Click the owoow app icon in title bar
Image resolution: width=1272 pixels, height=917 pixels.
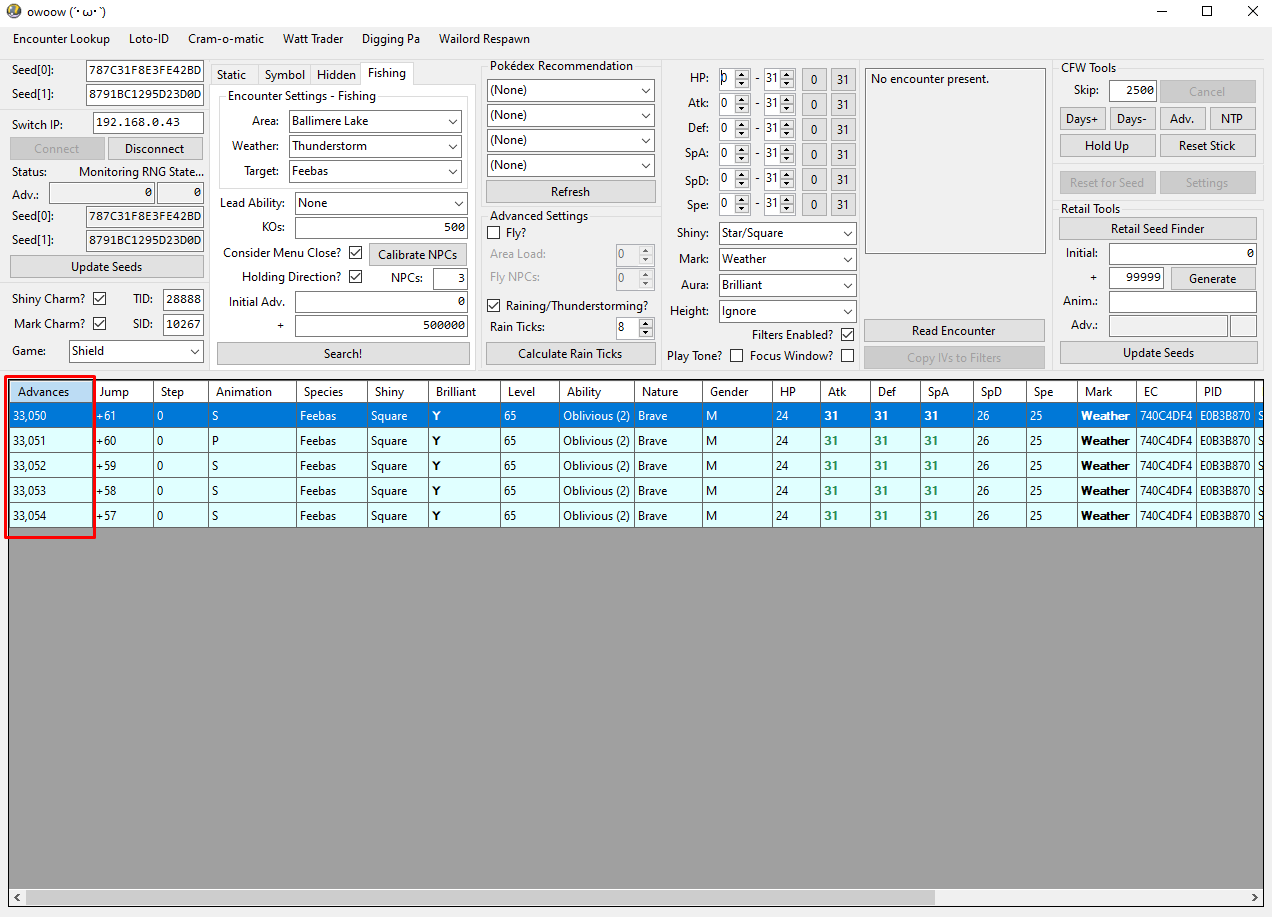tap(14, 11)
